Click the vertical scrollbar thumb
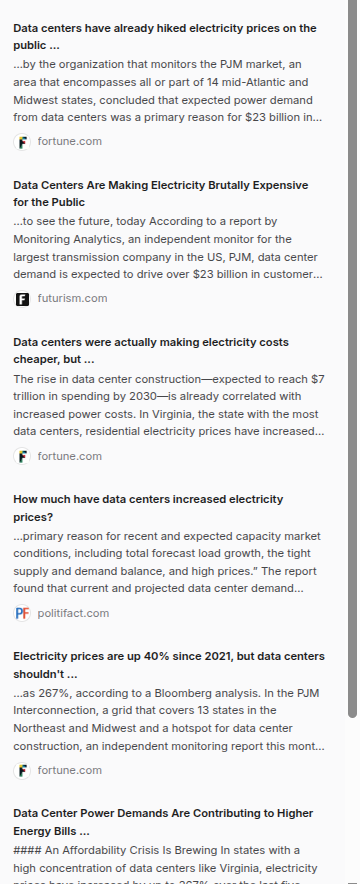The width and height of the screenshot is (360, 884). click(x=353, y=359)
